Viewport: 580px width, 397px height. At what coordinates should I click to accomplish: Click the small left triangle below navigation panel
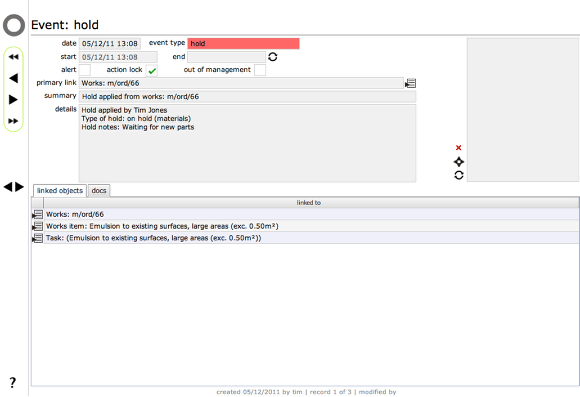[8, 187]
